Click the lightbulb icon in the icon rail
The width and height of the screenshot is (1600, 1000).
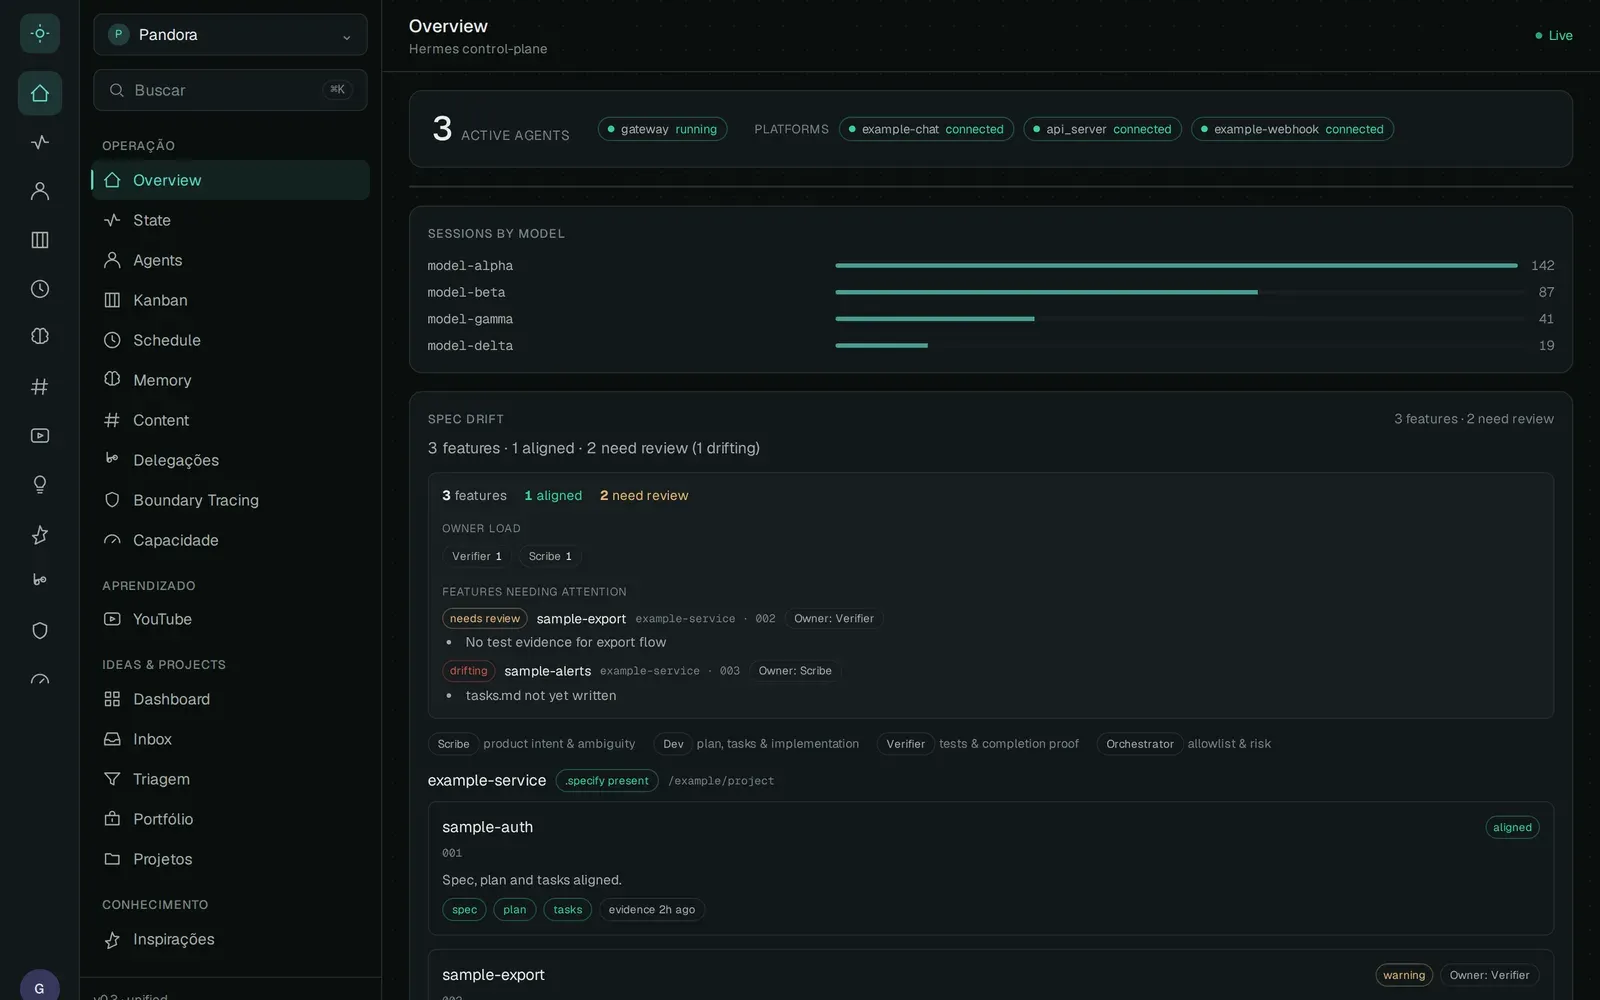click(x=40, y=484)
